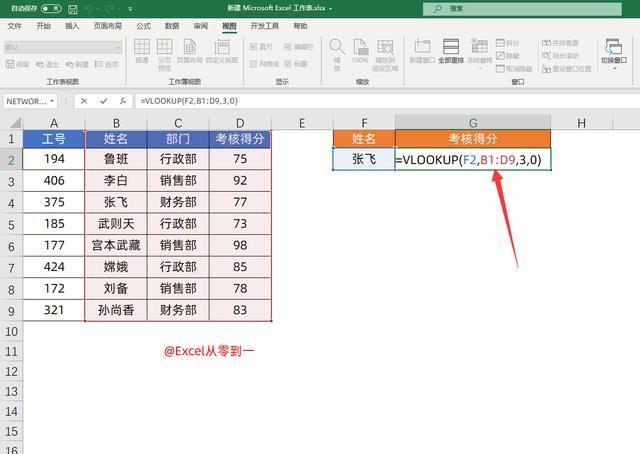
Task: Open the 开发工具 Developer tab
Action: click(264, 26)
